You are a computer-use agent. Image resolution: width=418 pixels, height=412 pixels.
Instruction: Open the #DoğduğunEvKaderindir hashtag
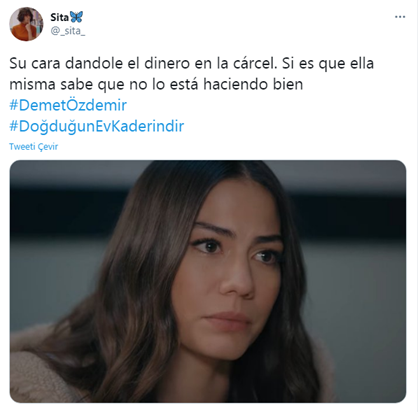[x=97, y=126]
